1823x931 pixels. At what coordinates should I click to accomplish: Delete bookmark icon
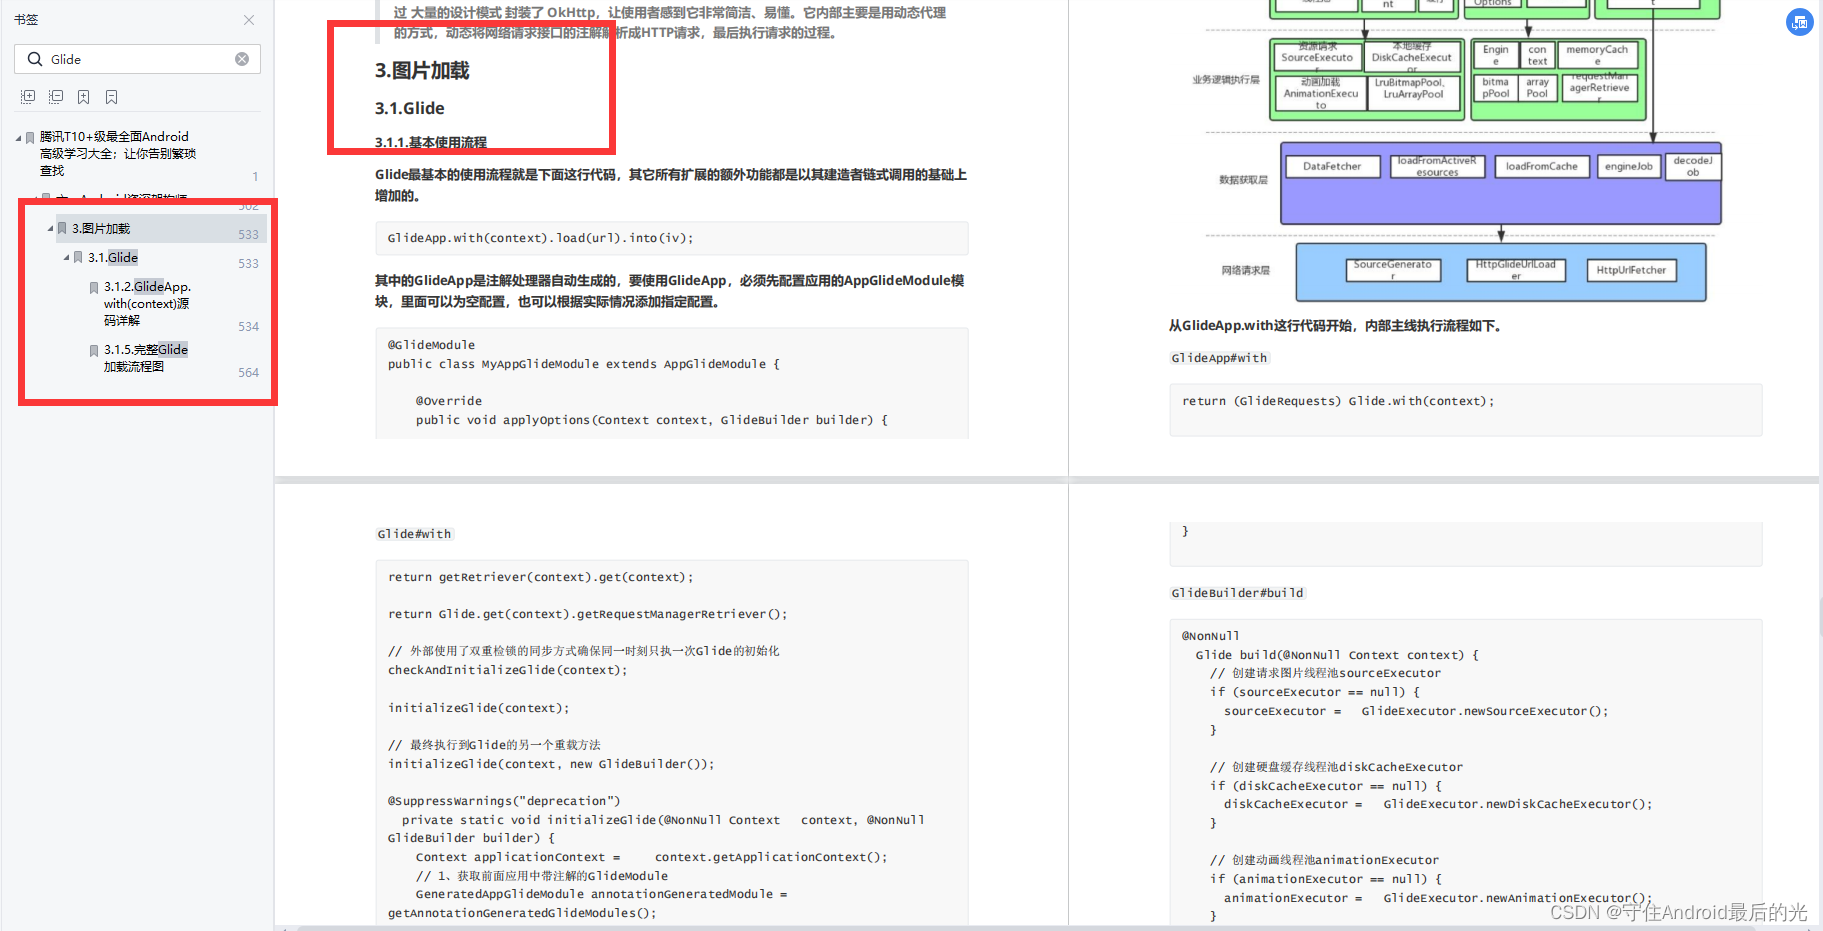pos(112,97)
